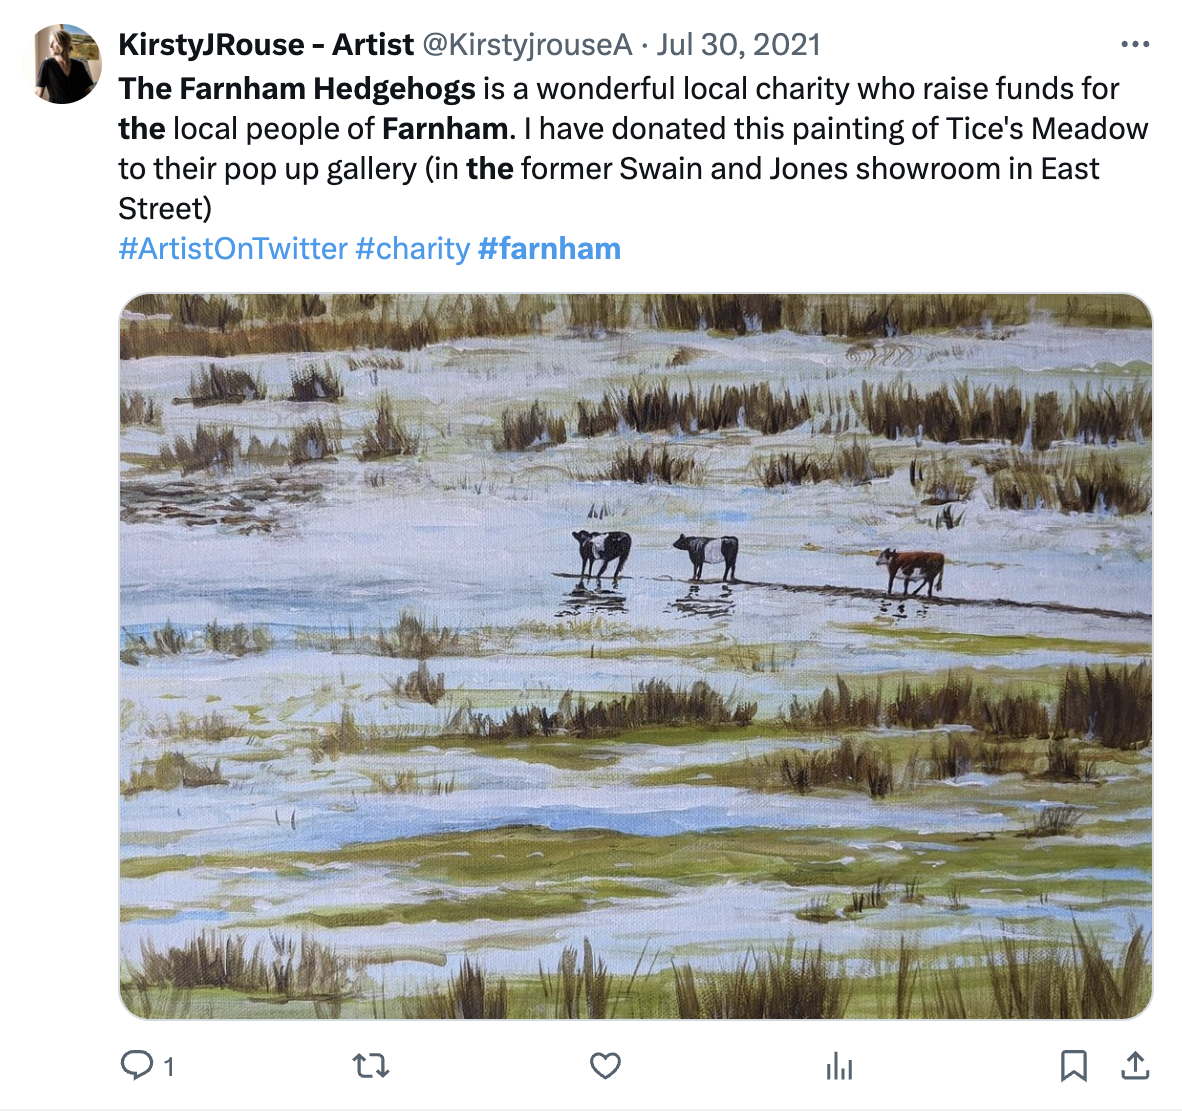Click the leftmost black belted cow
The width and height of the screenshot is (1182, 1114).
coord(602,553)
